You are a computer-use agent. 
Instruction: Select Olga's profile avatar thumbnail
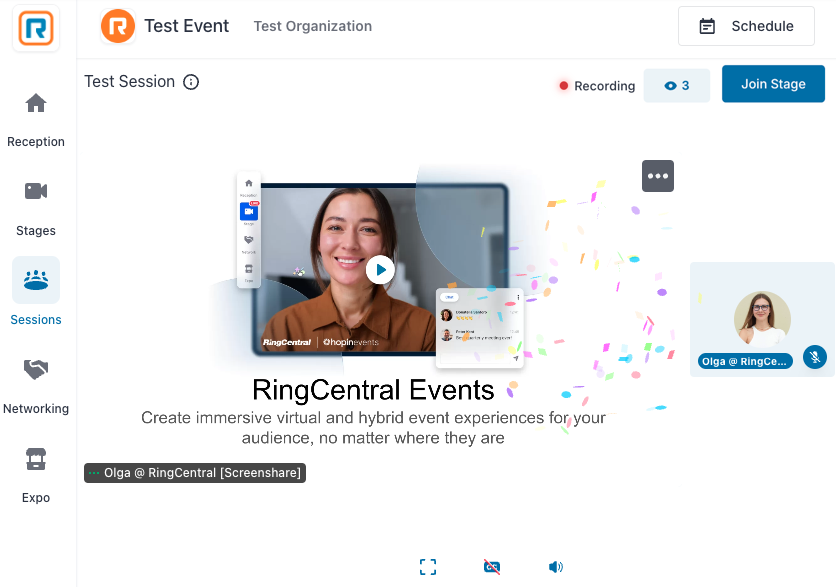(762, 319)
